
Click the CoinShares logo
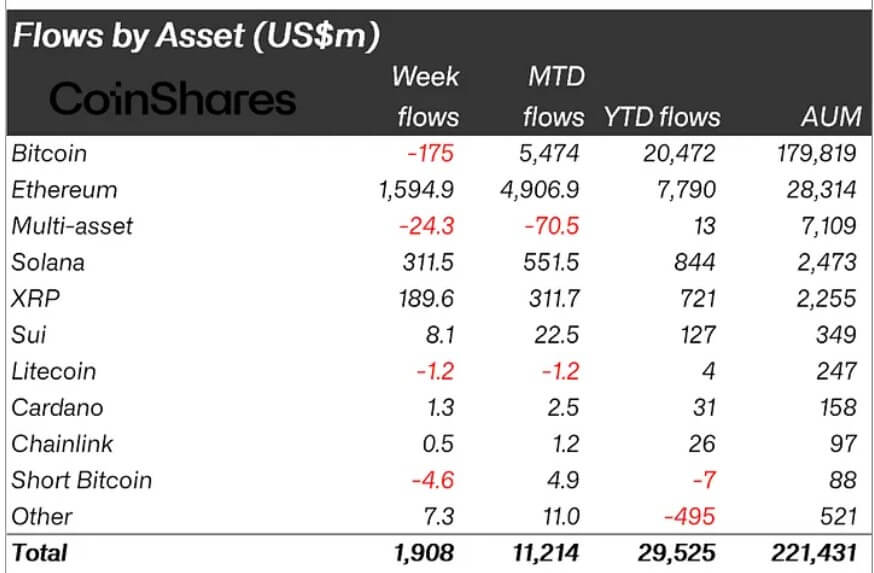(172, 98)
